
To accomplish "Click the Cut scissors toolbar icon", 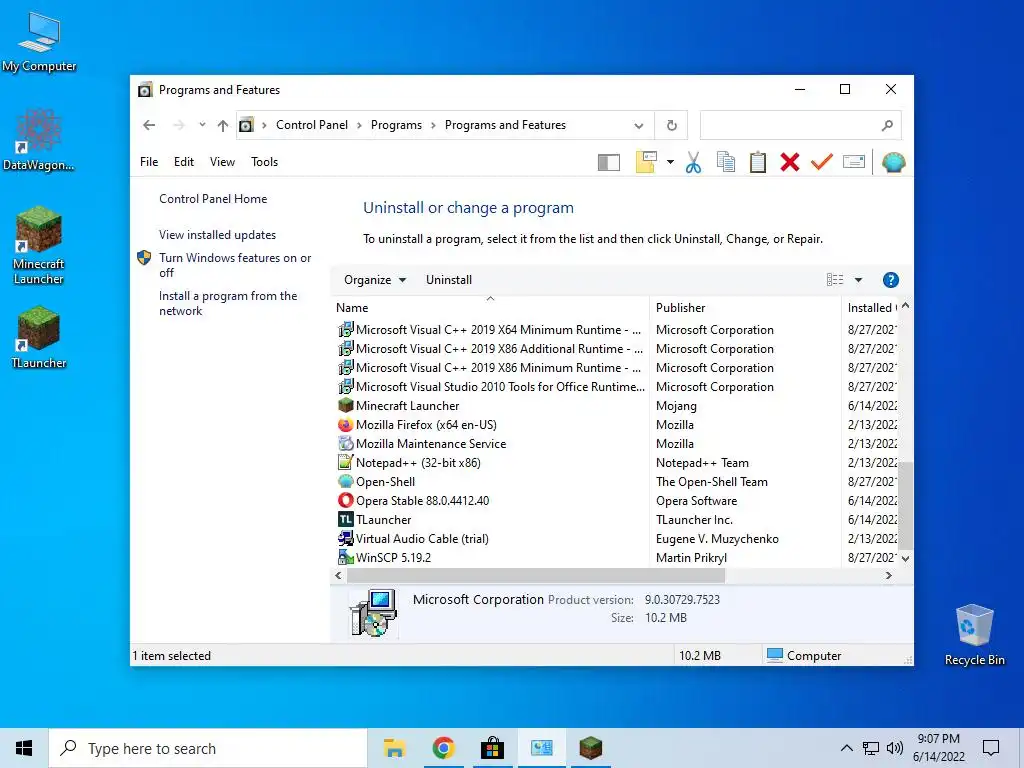I will [x=693, y=163].
